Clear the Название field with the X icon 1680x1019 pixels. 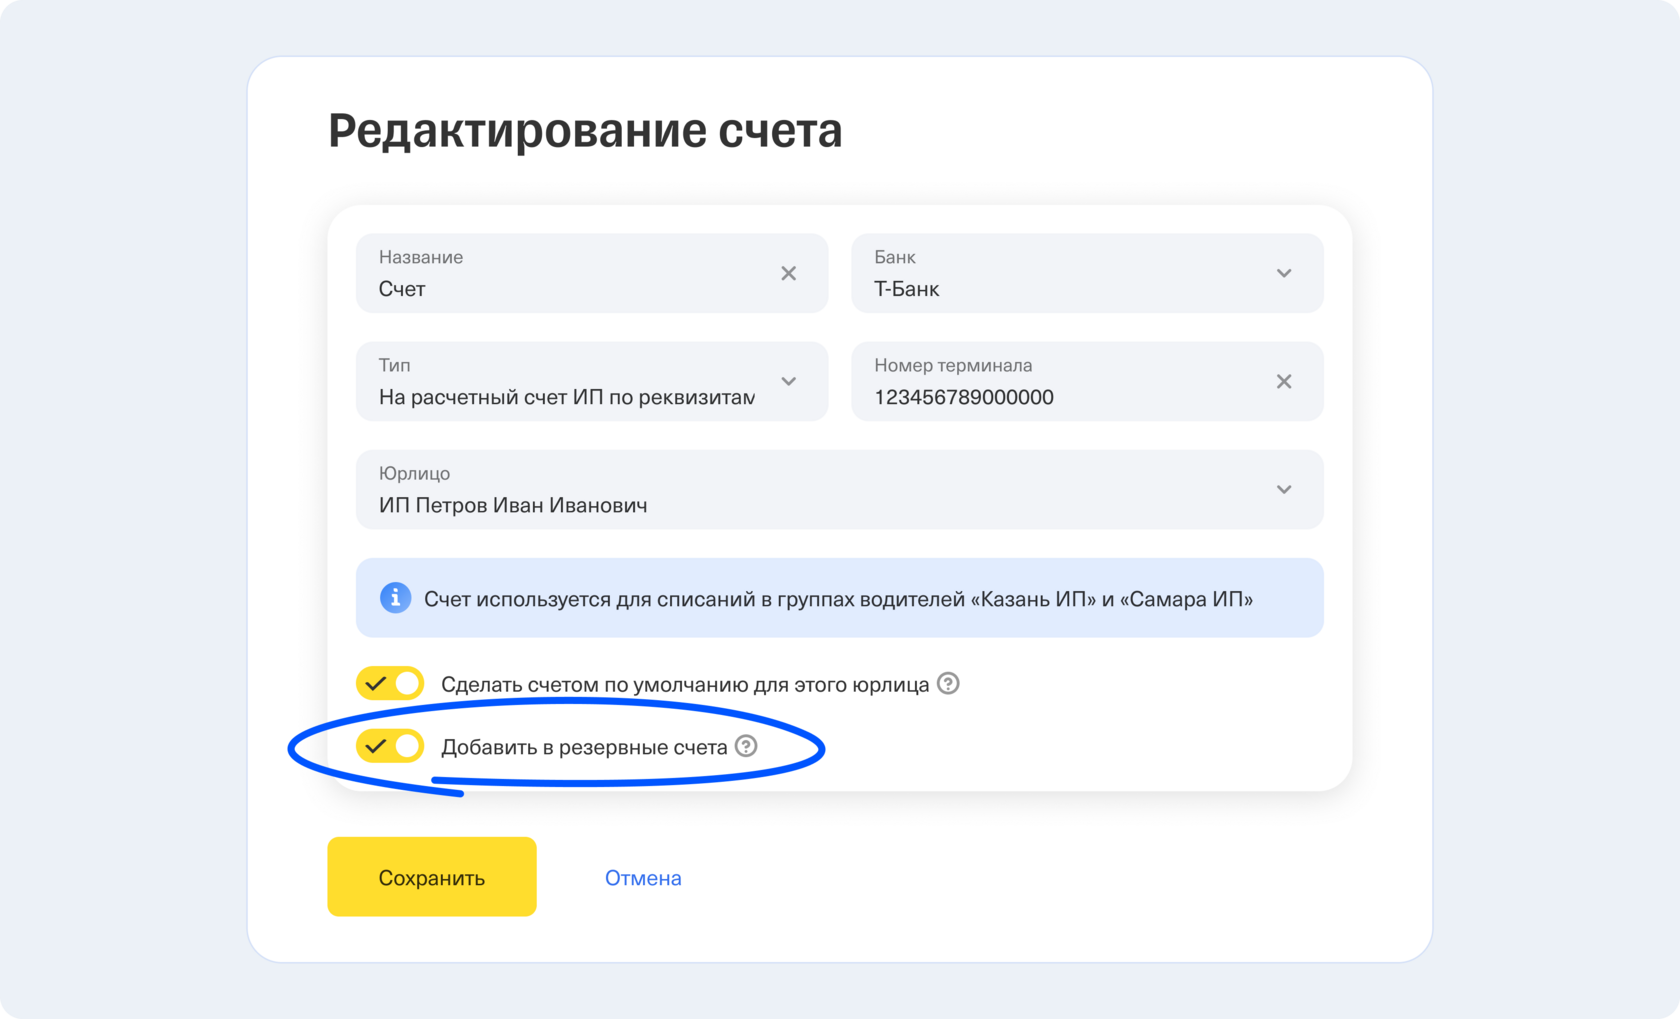788,273
